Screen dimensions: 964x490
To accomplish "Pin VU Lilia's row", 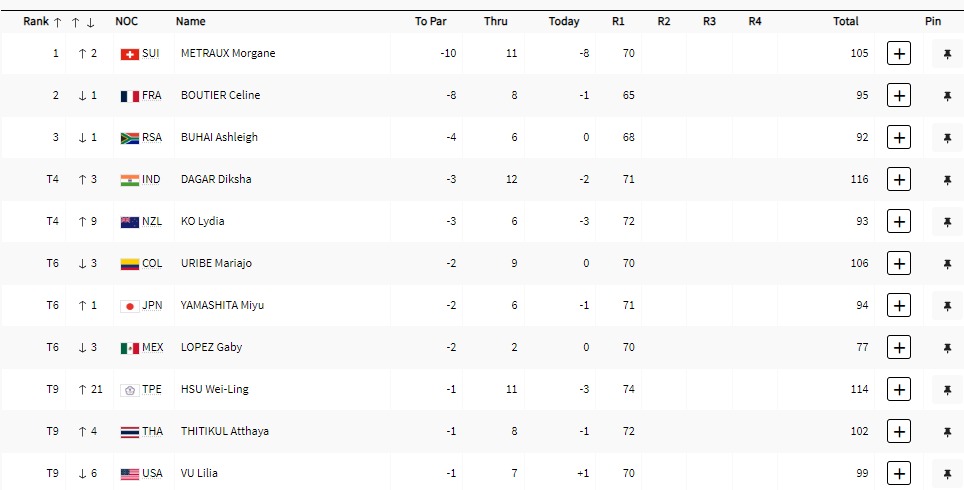I will pyautogui.click(x=946, y=474).
